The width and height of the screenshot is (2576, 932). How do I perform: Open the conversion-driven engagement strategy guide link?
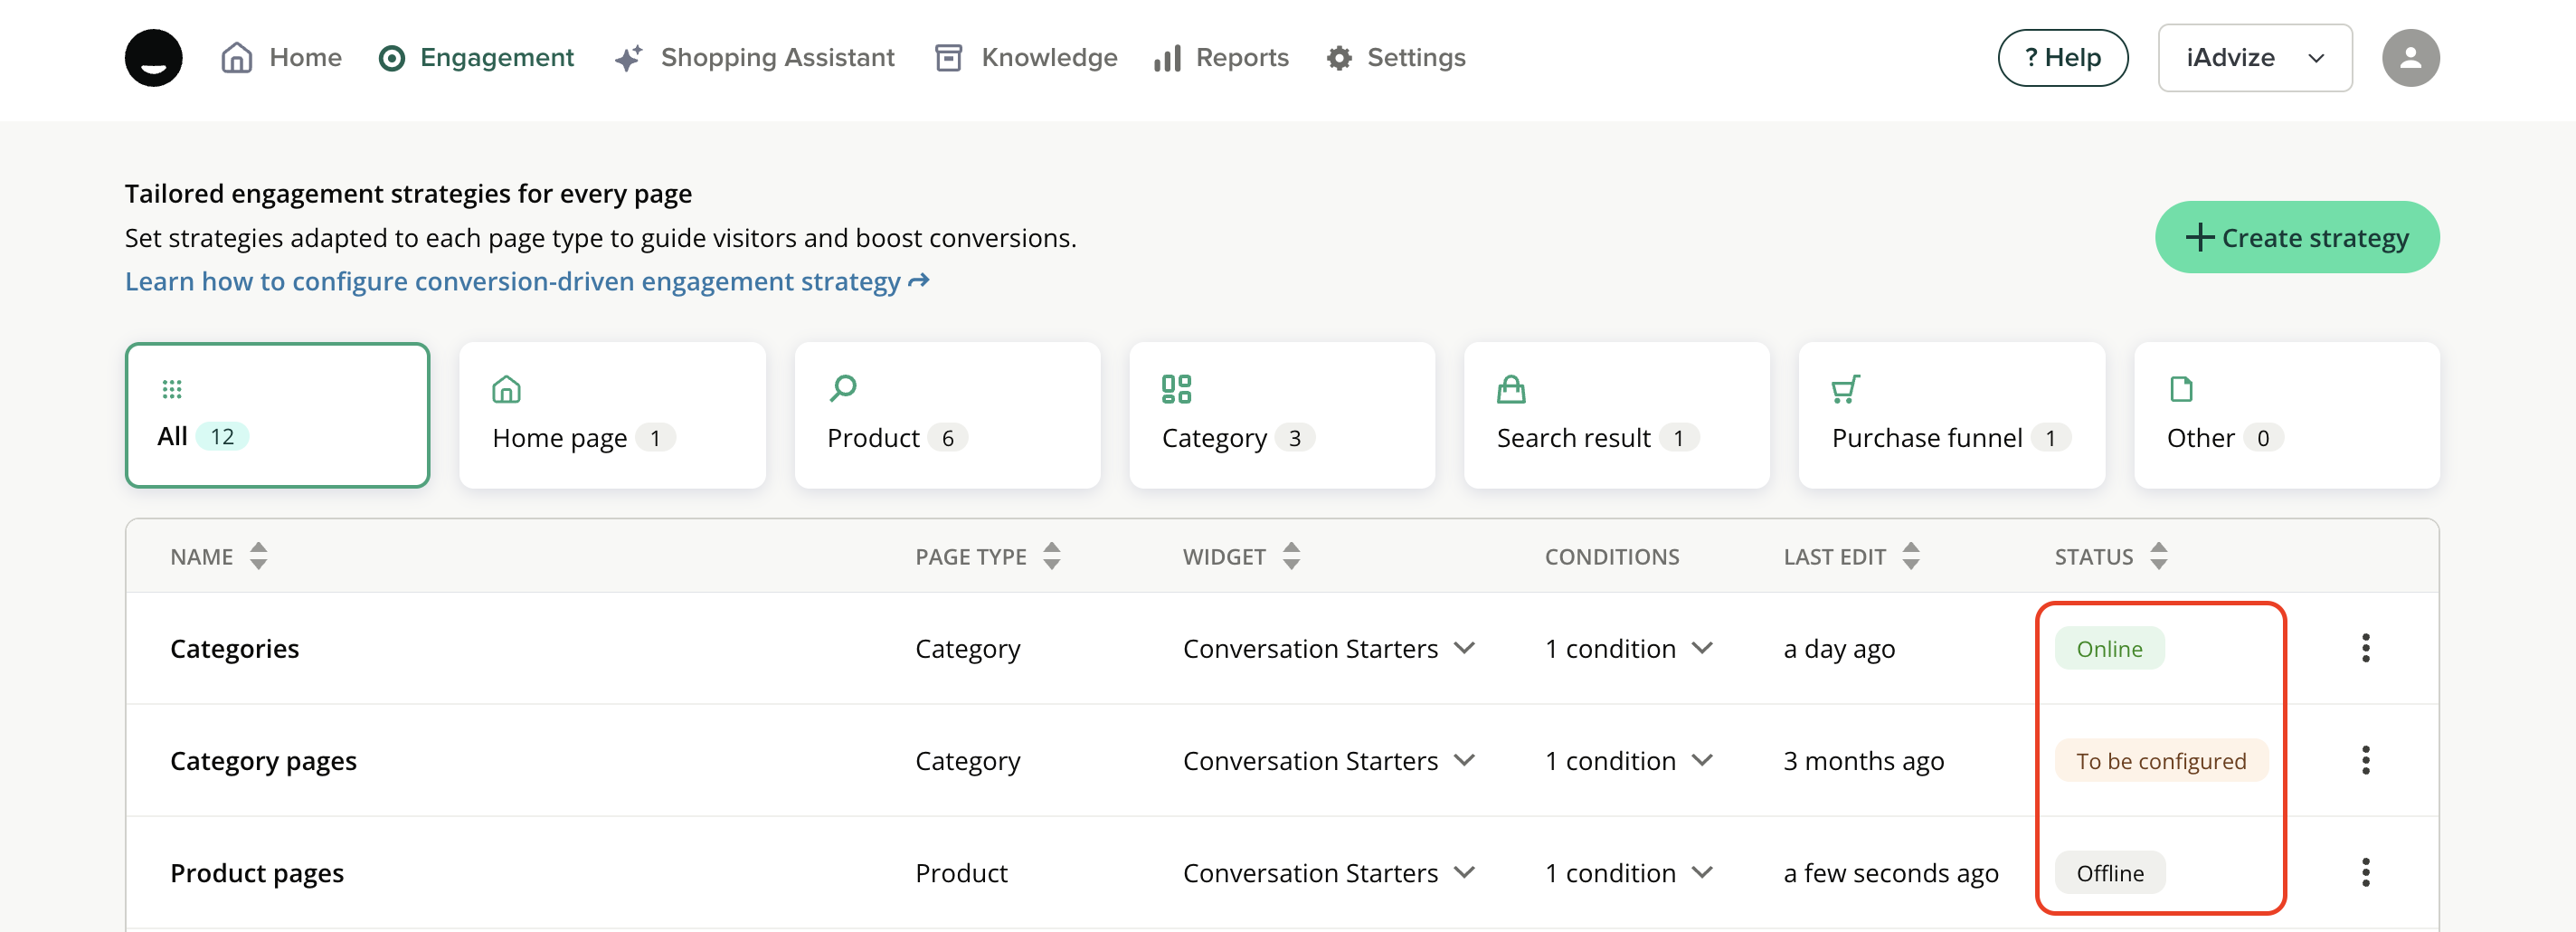[x=526, y=282]
